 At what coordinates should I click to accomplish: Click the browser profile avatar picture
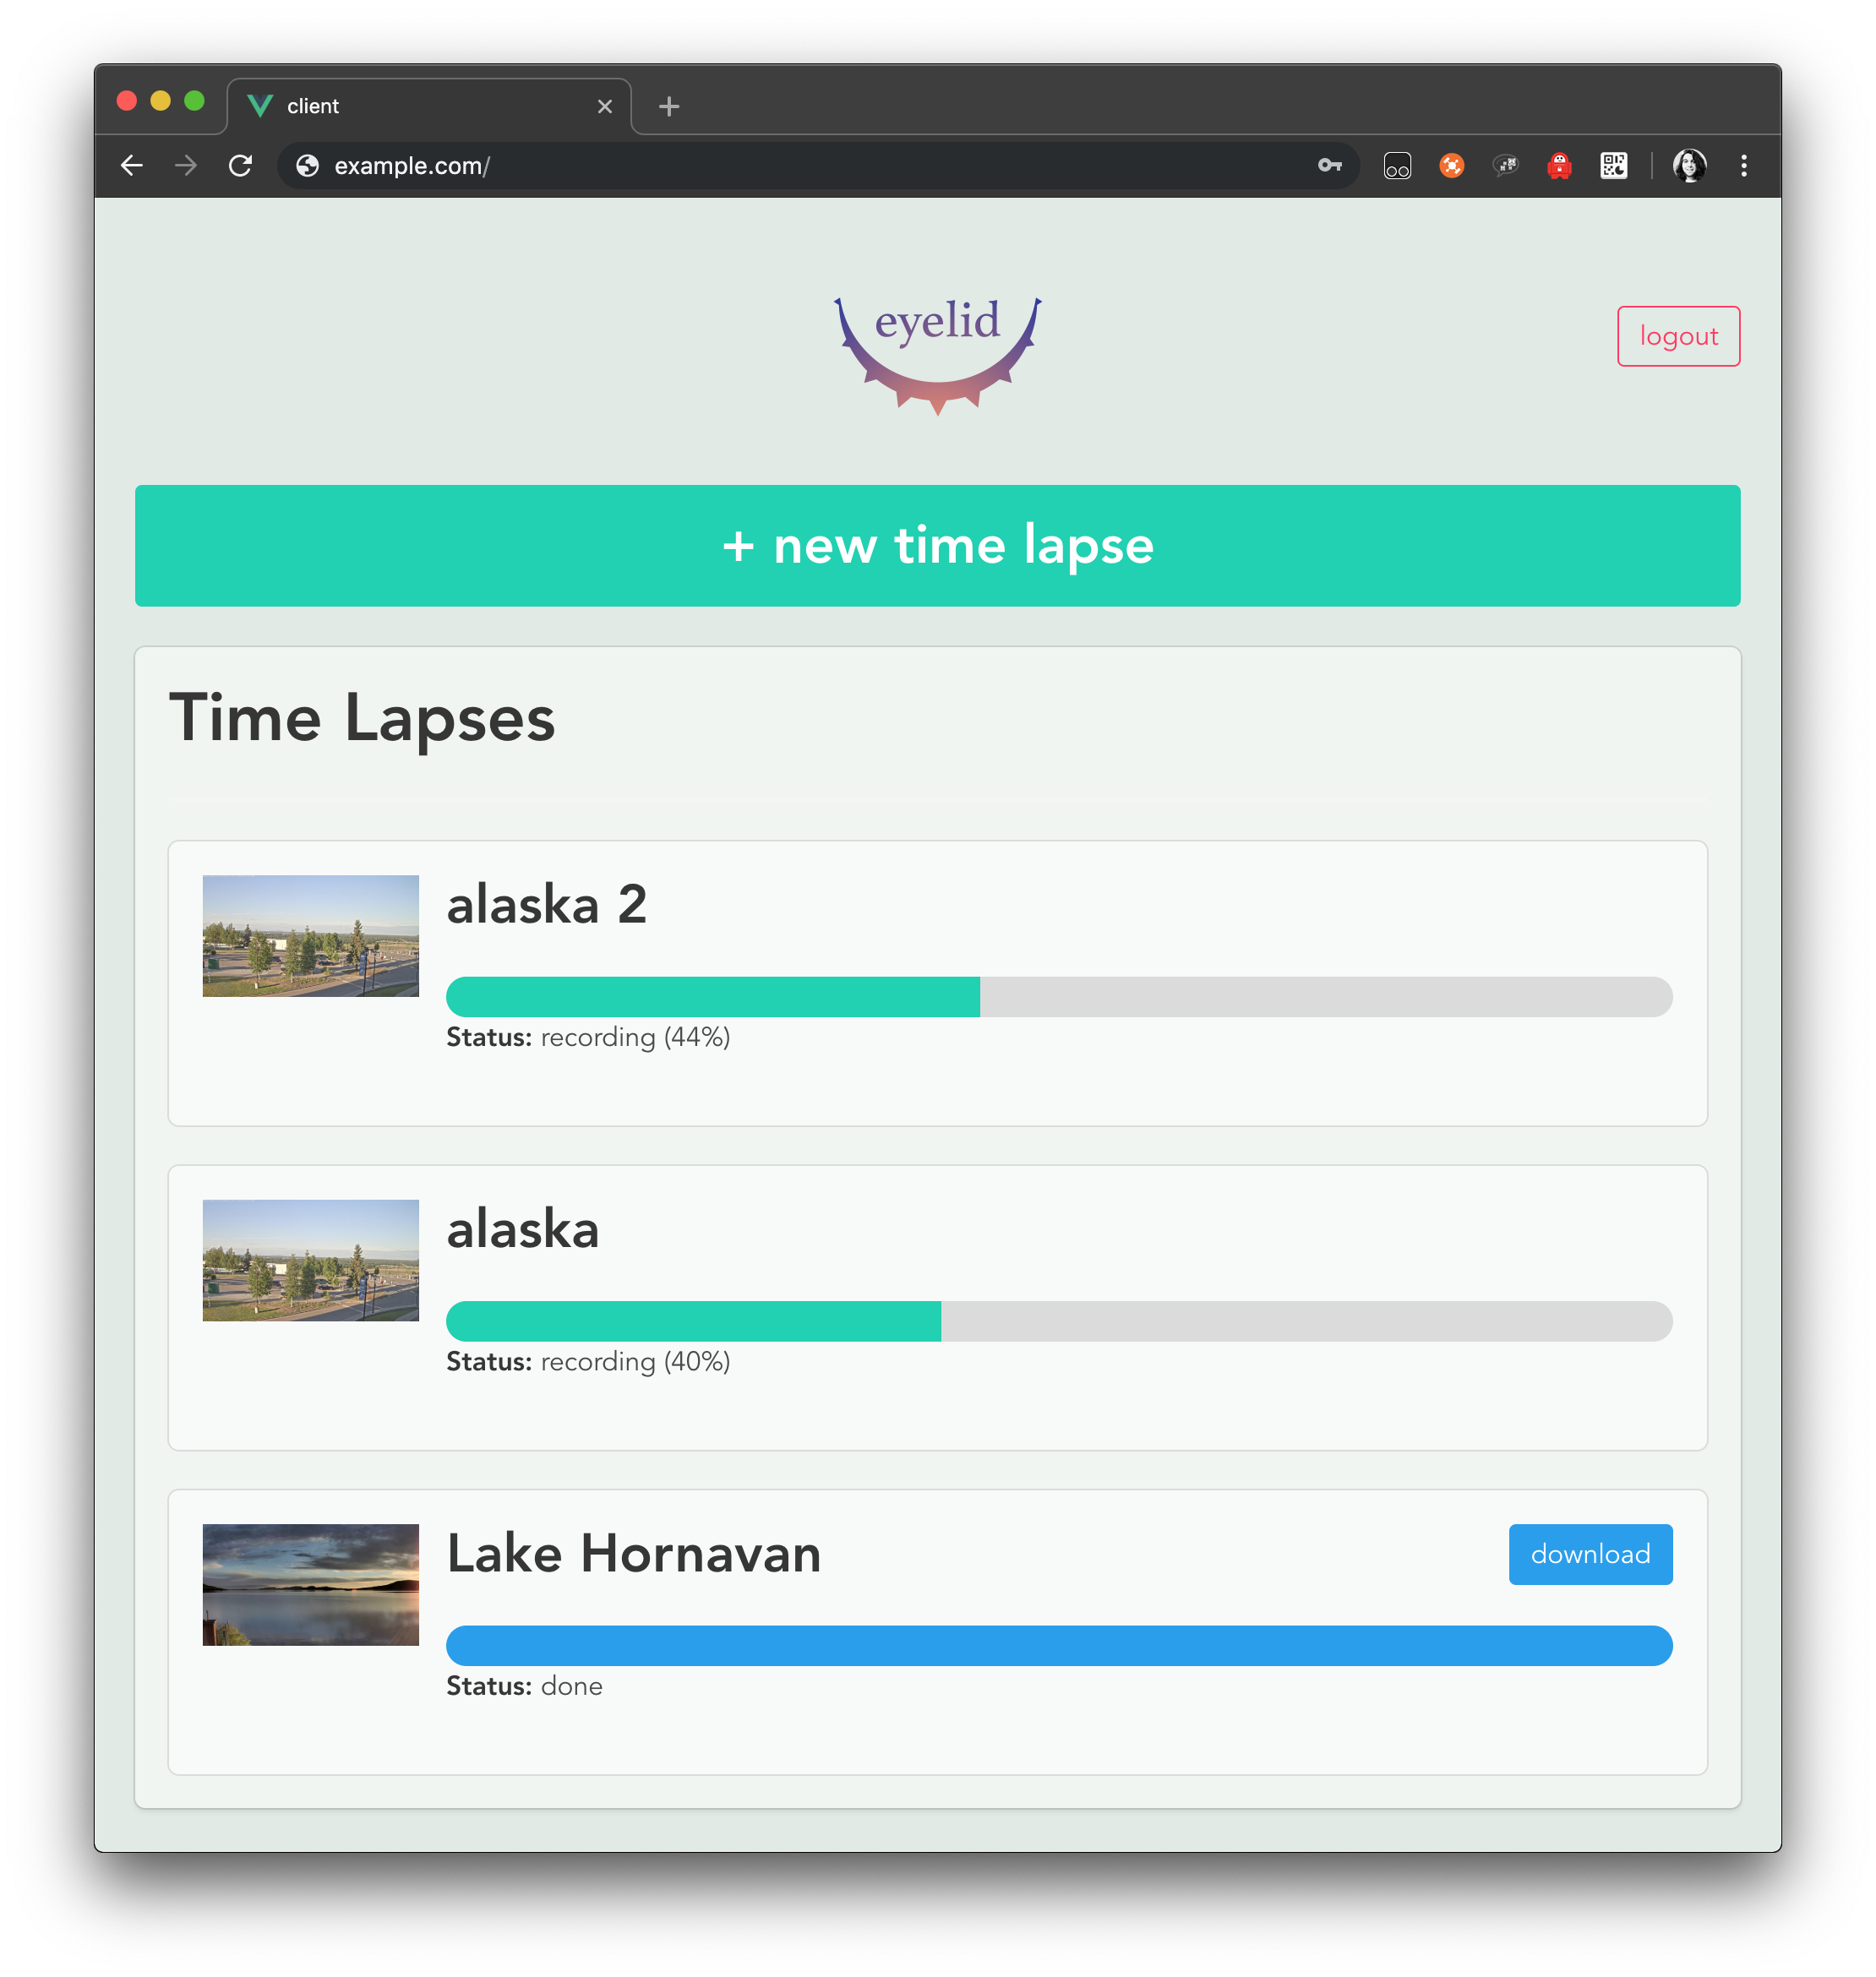point(1690,166)
